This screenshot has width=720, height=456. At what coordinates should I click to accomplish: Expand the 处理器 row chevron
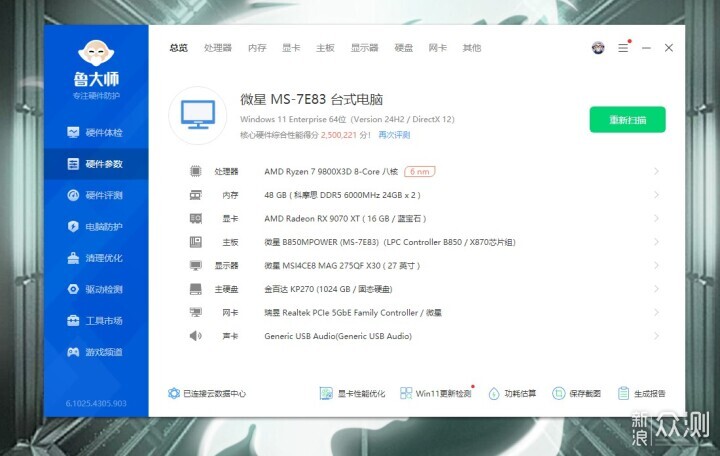coord(657,171)
